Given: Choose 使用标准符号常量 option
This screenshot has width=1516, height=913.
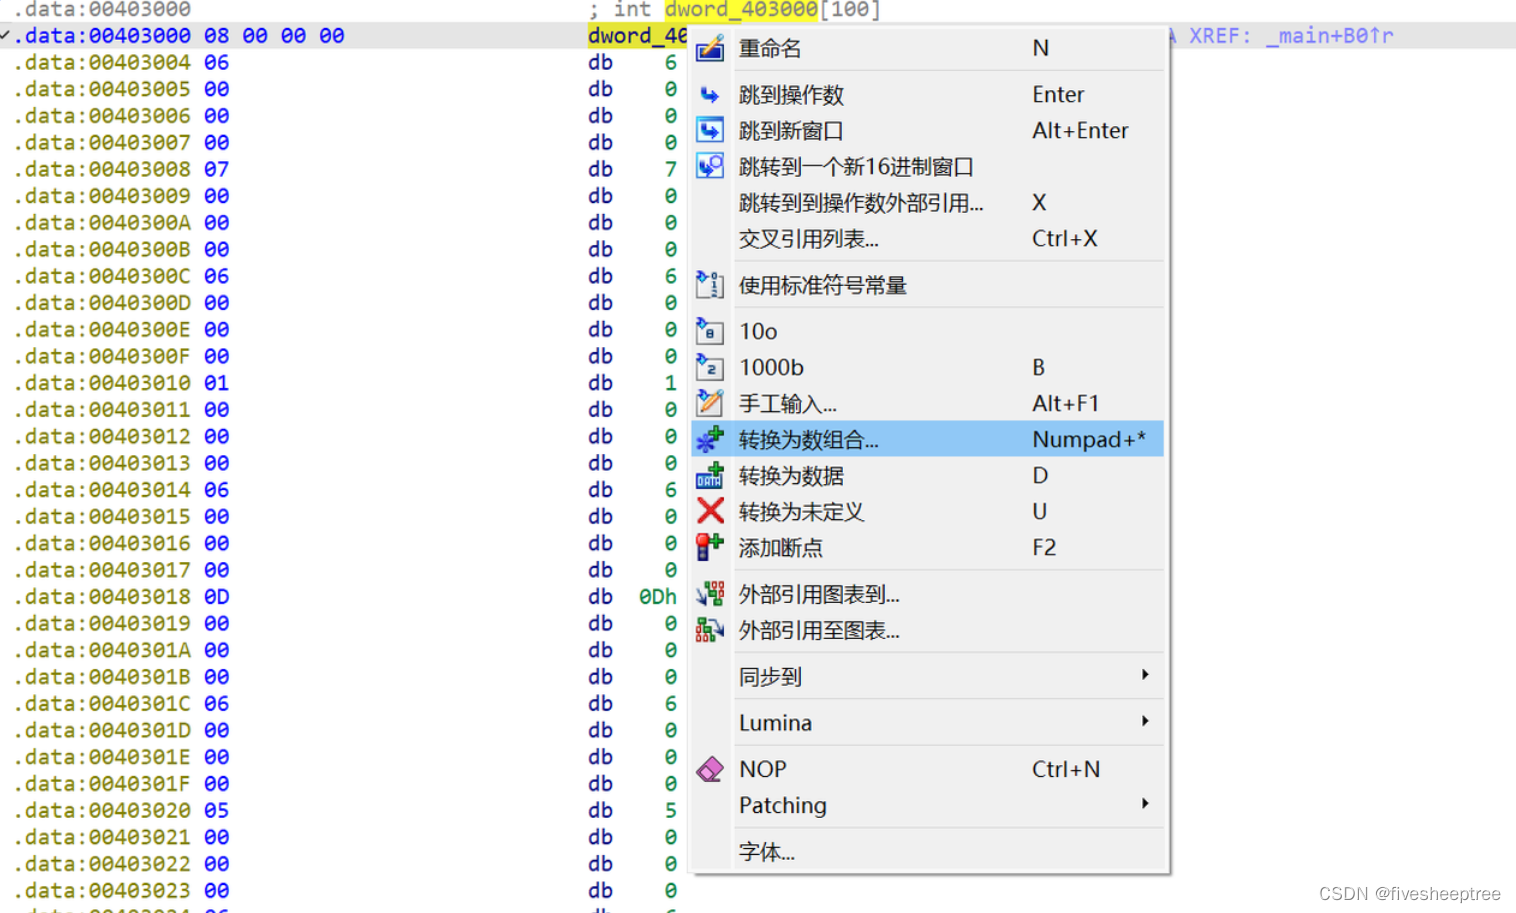Looking at the screenshot, I should pyautogui.click(x=822, y=284).
